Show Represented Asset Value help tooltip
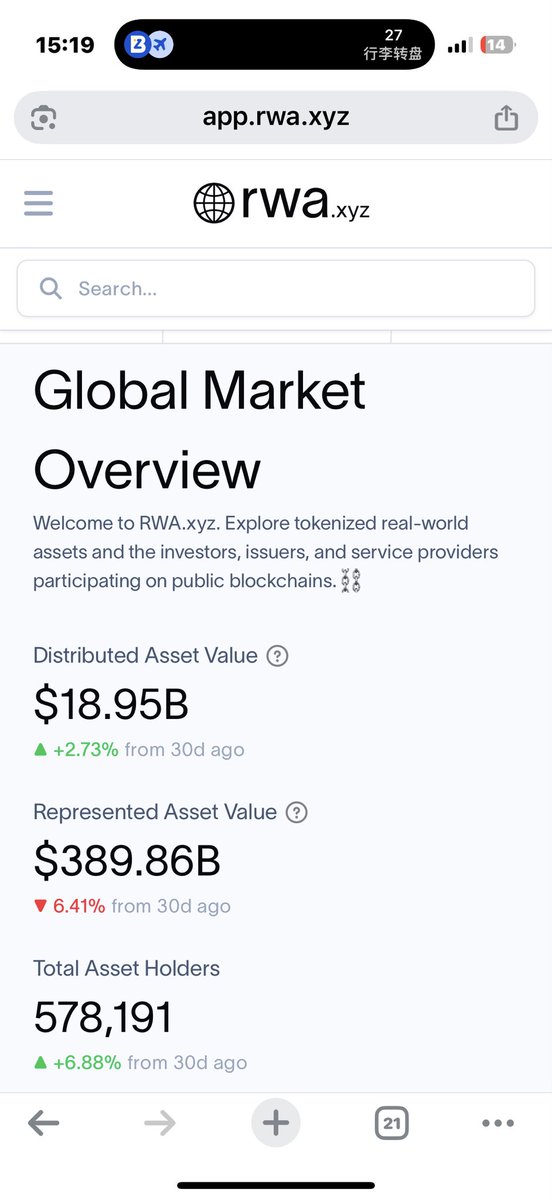Screen dimensions: 552x1200 coord(297,812)
